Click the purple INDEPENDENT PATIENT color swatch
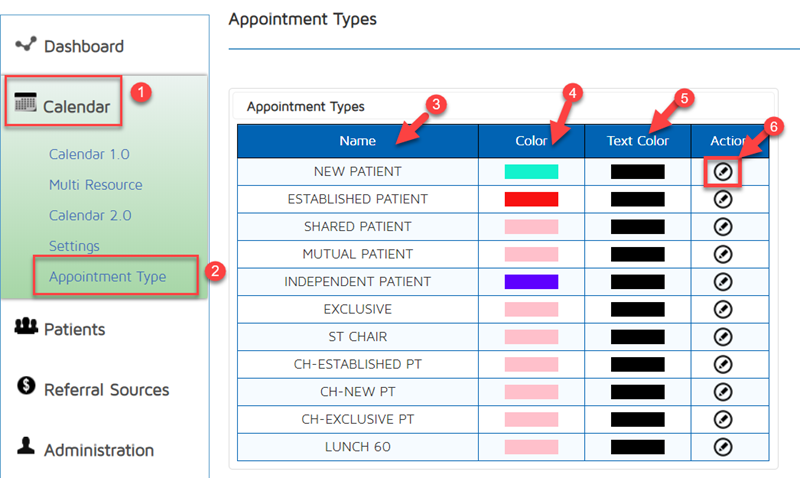The image size is (800, 478). pos(531,282)
